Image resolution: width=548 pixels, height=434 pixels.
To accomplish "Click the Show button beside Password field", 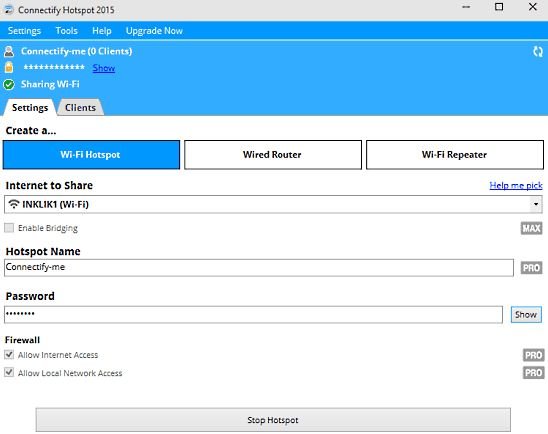I will pyautogui.click(x=526, y=314).
